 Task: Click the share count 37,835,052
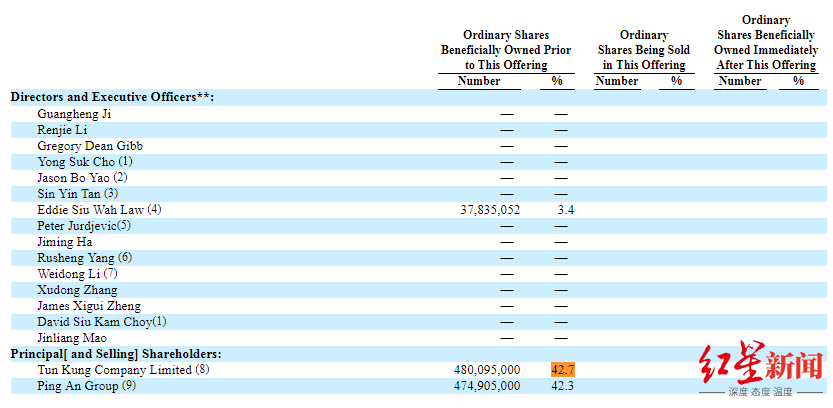click(x=490, y=210)
